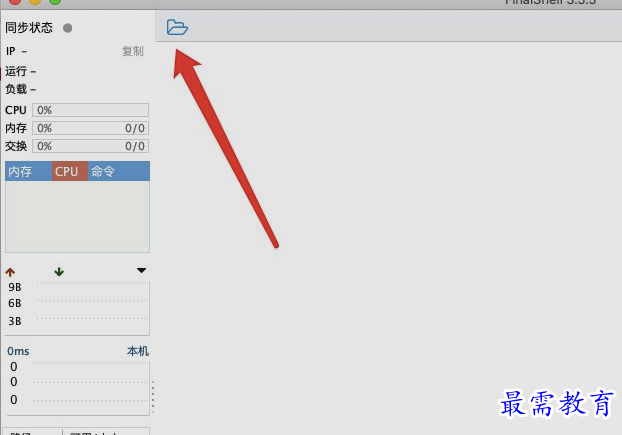Copy the IP address with 复制

click(133, 51)
